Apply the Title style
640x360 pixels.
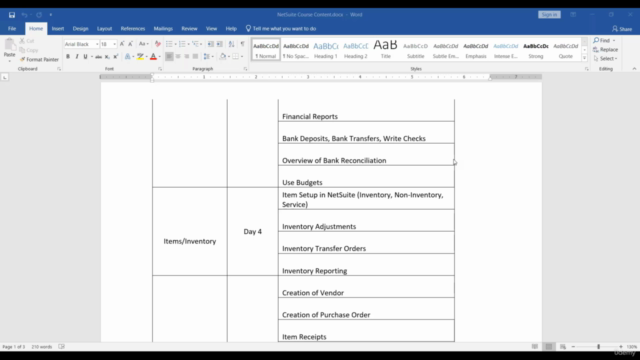tap(386, 50)
